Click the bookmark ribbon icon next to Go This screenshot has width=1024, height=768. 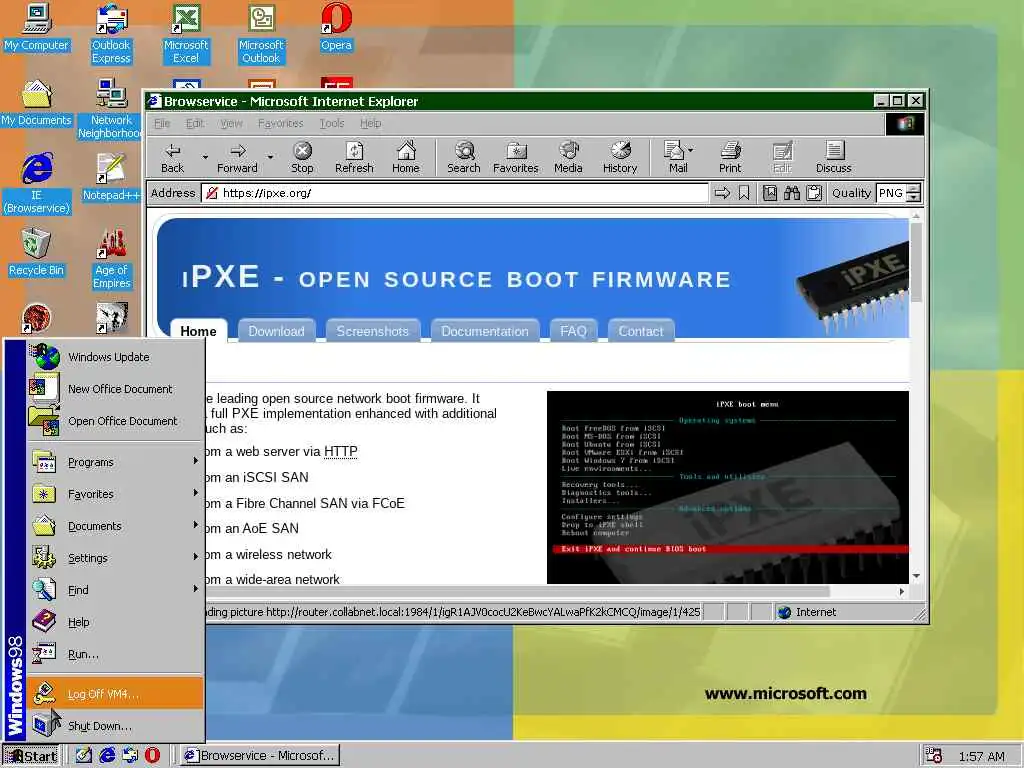(x=744, y=193)
